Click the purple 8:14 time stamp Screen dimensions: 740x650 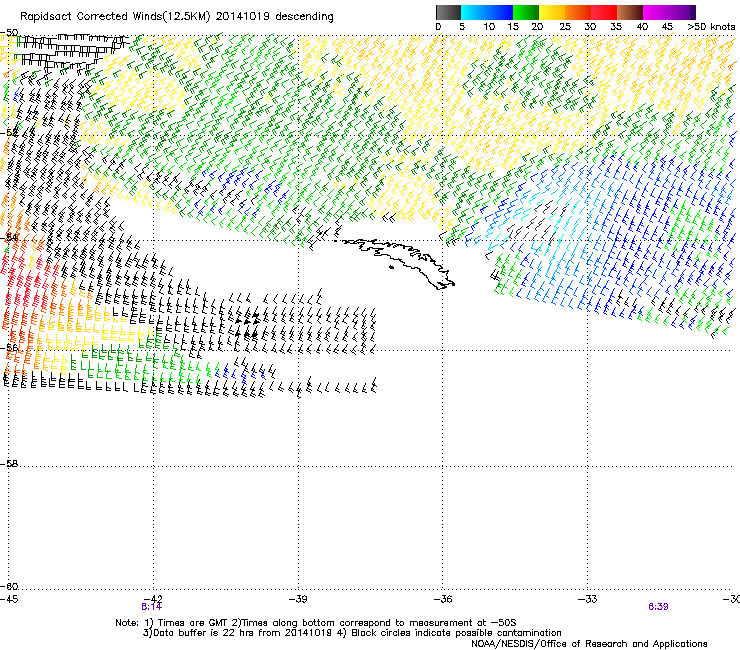(x=151, y=607)
